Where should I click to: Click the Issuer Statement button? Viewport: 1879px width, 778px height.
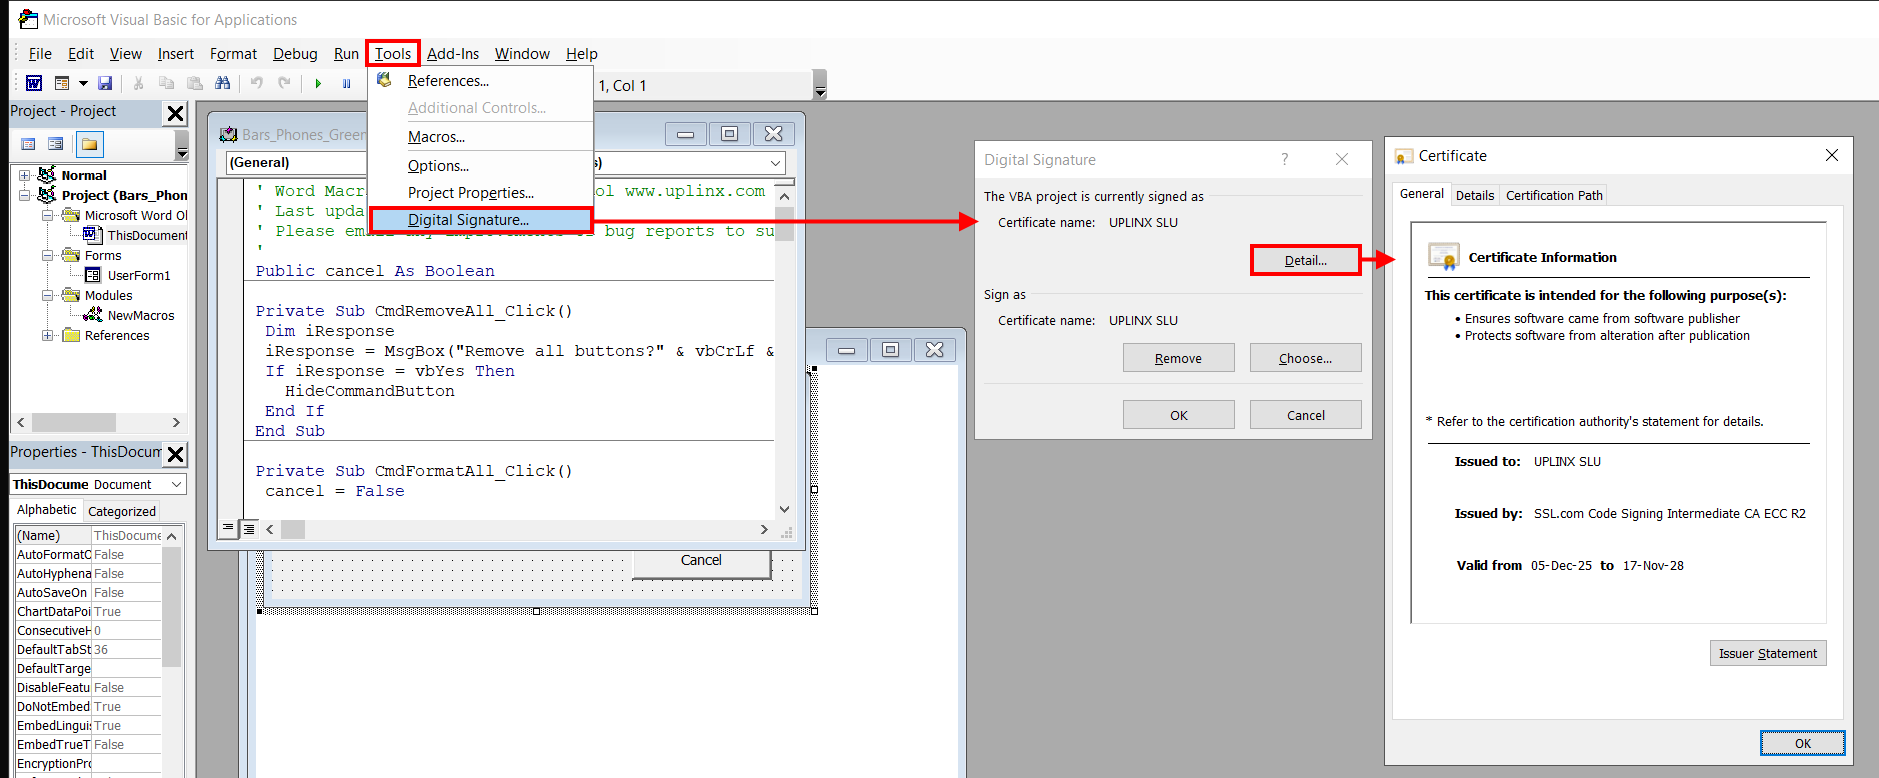(x=1767, y=653)
